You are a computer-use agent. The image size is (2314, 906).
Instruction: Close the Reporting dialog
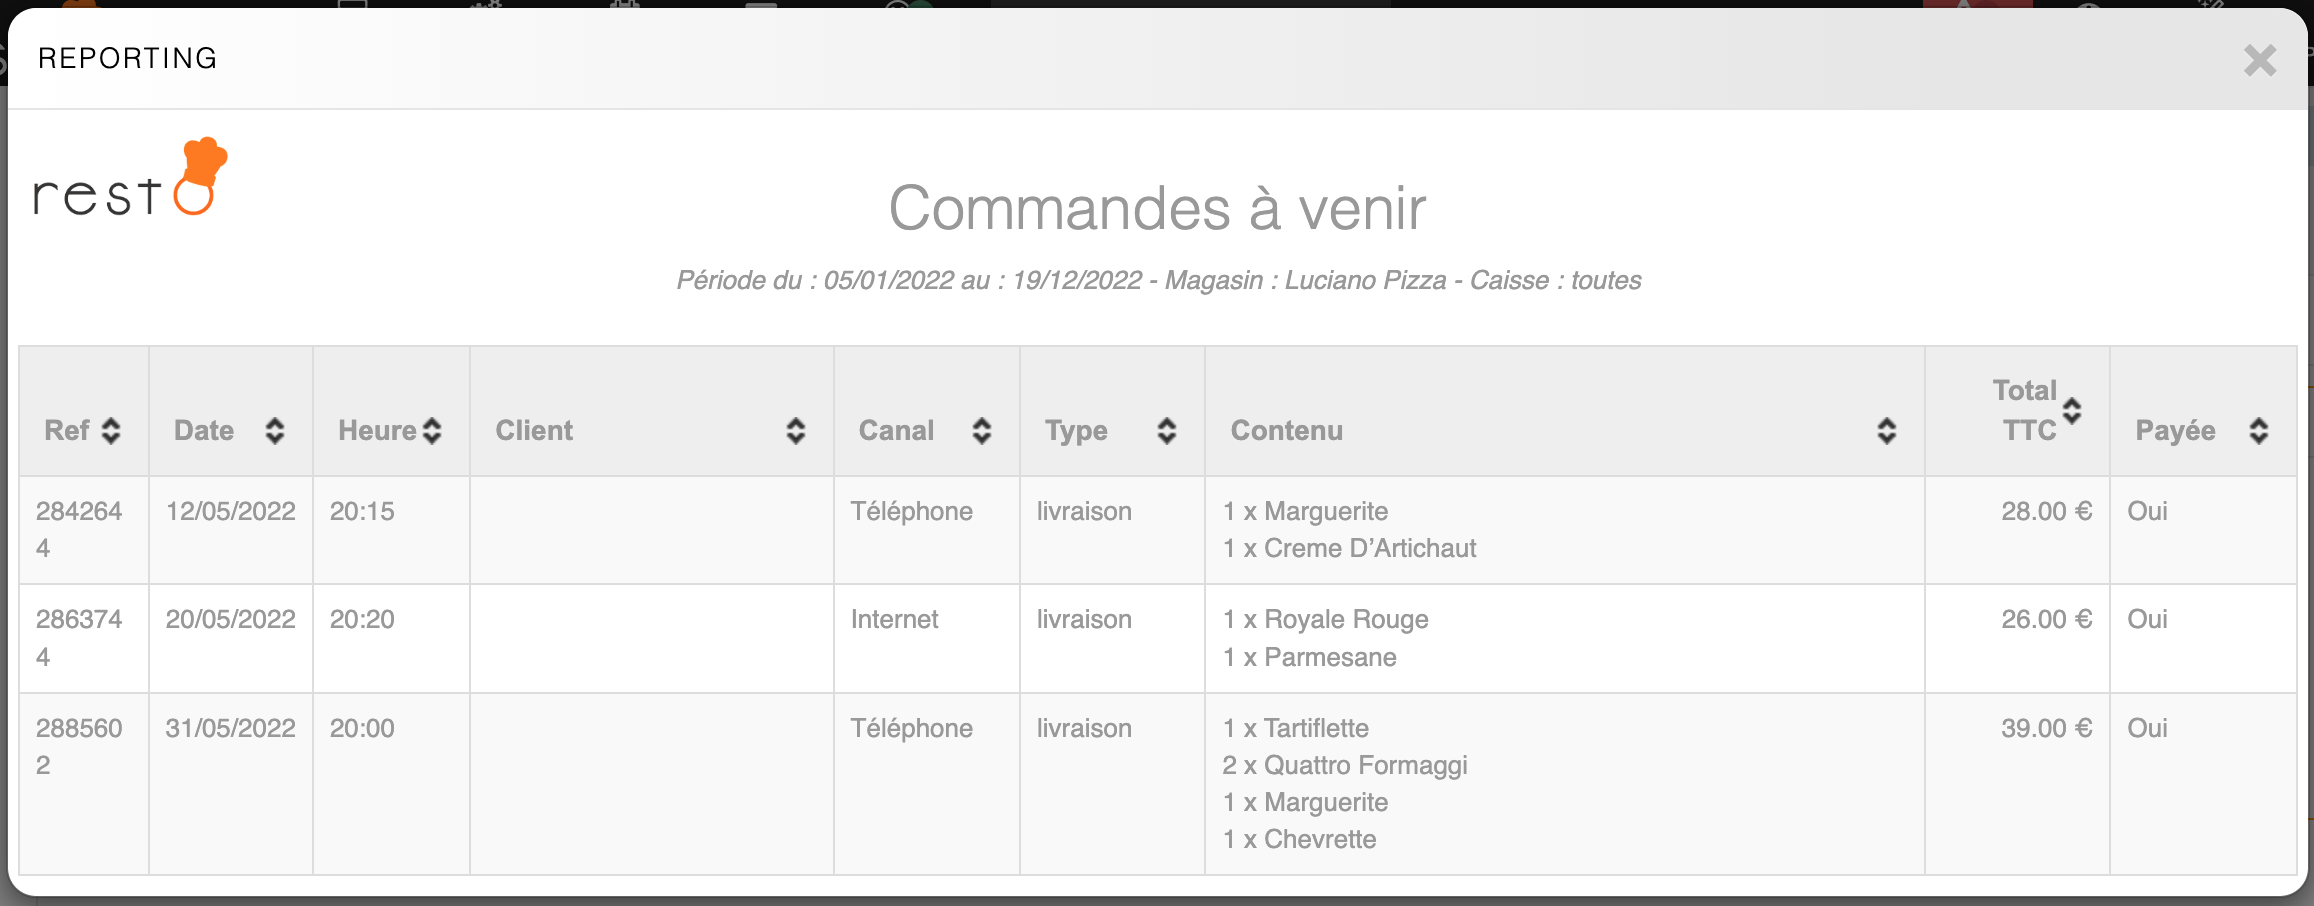point(2259,60)
